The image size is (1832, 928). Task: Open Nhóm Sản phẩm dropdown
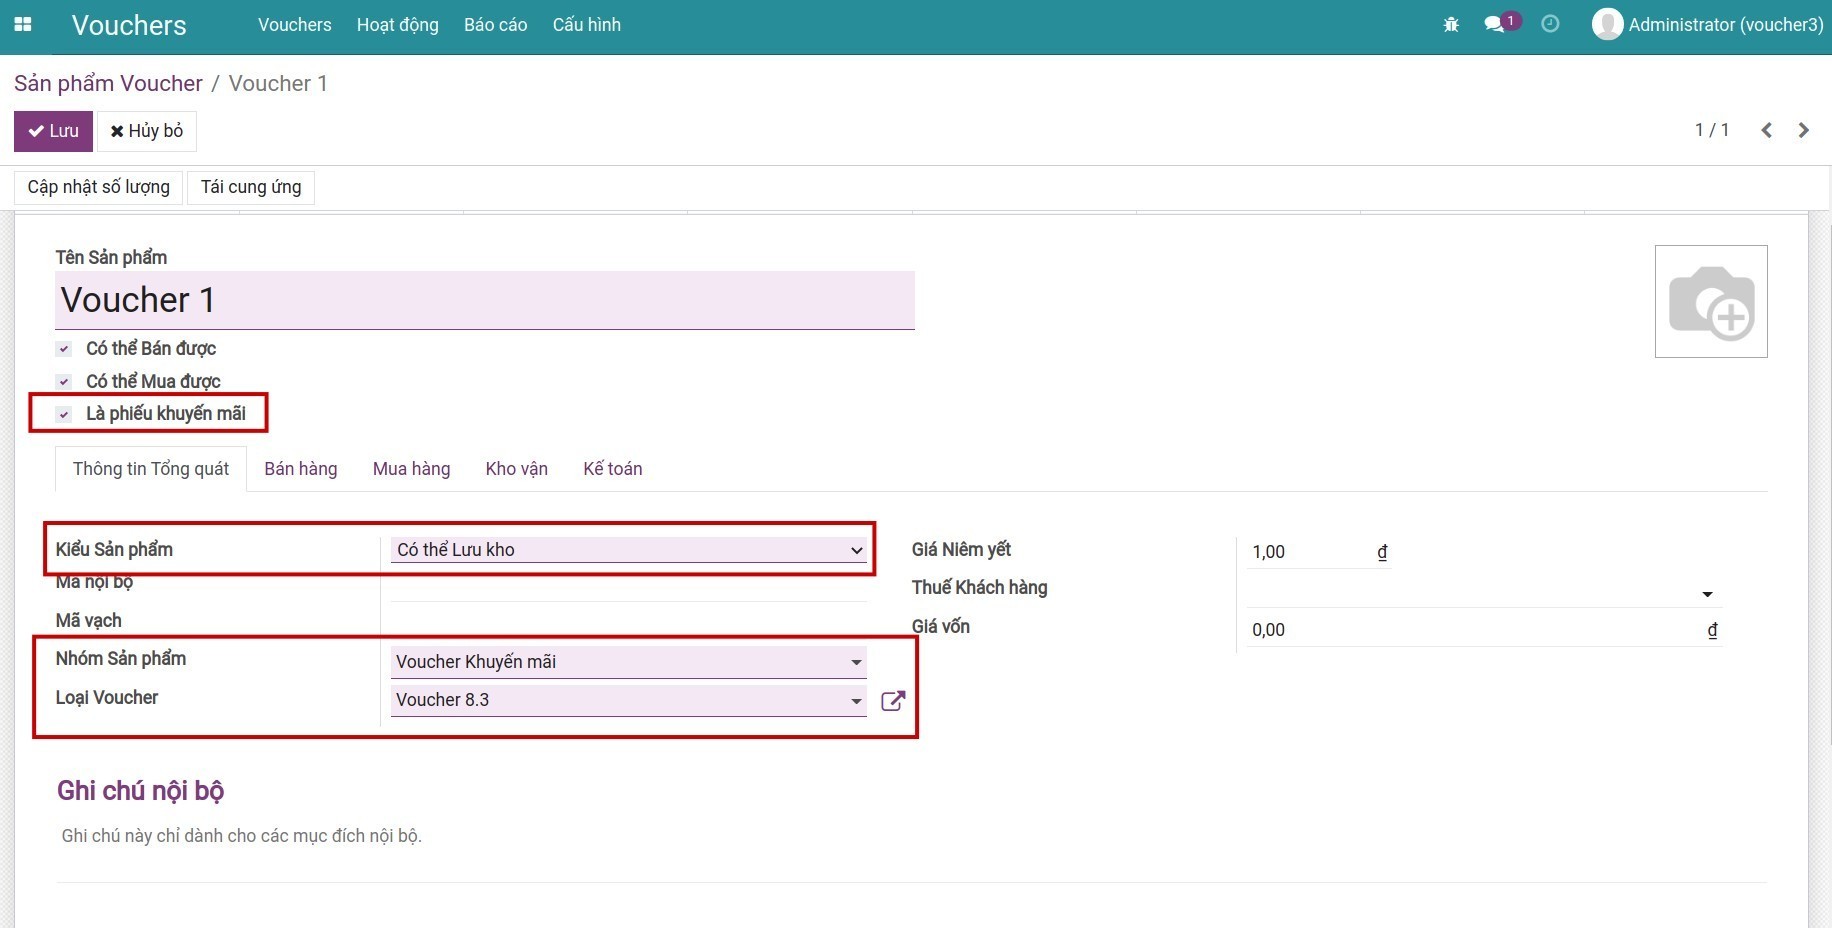point(629,662)
